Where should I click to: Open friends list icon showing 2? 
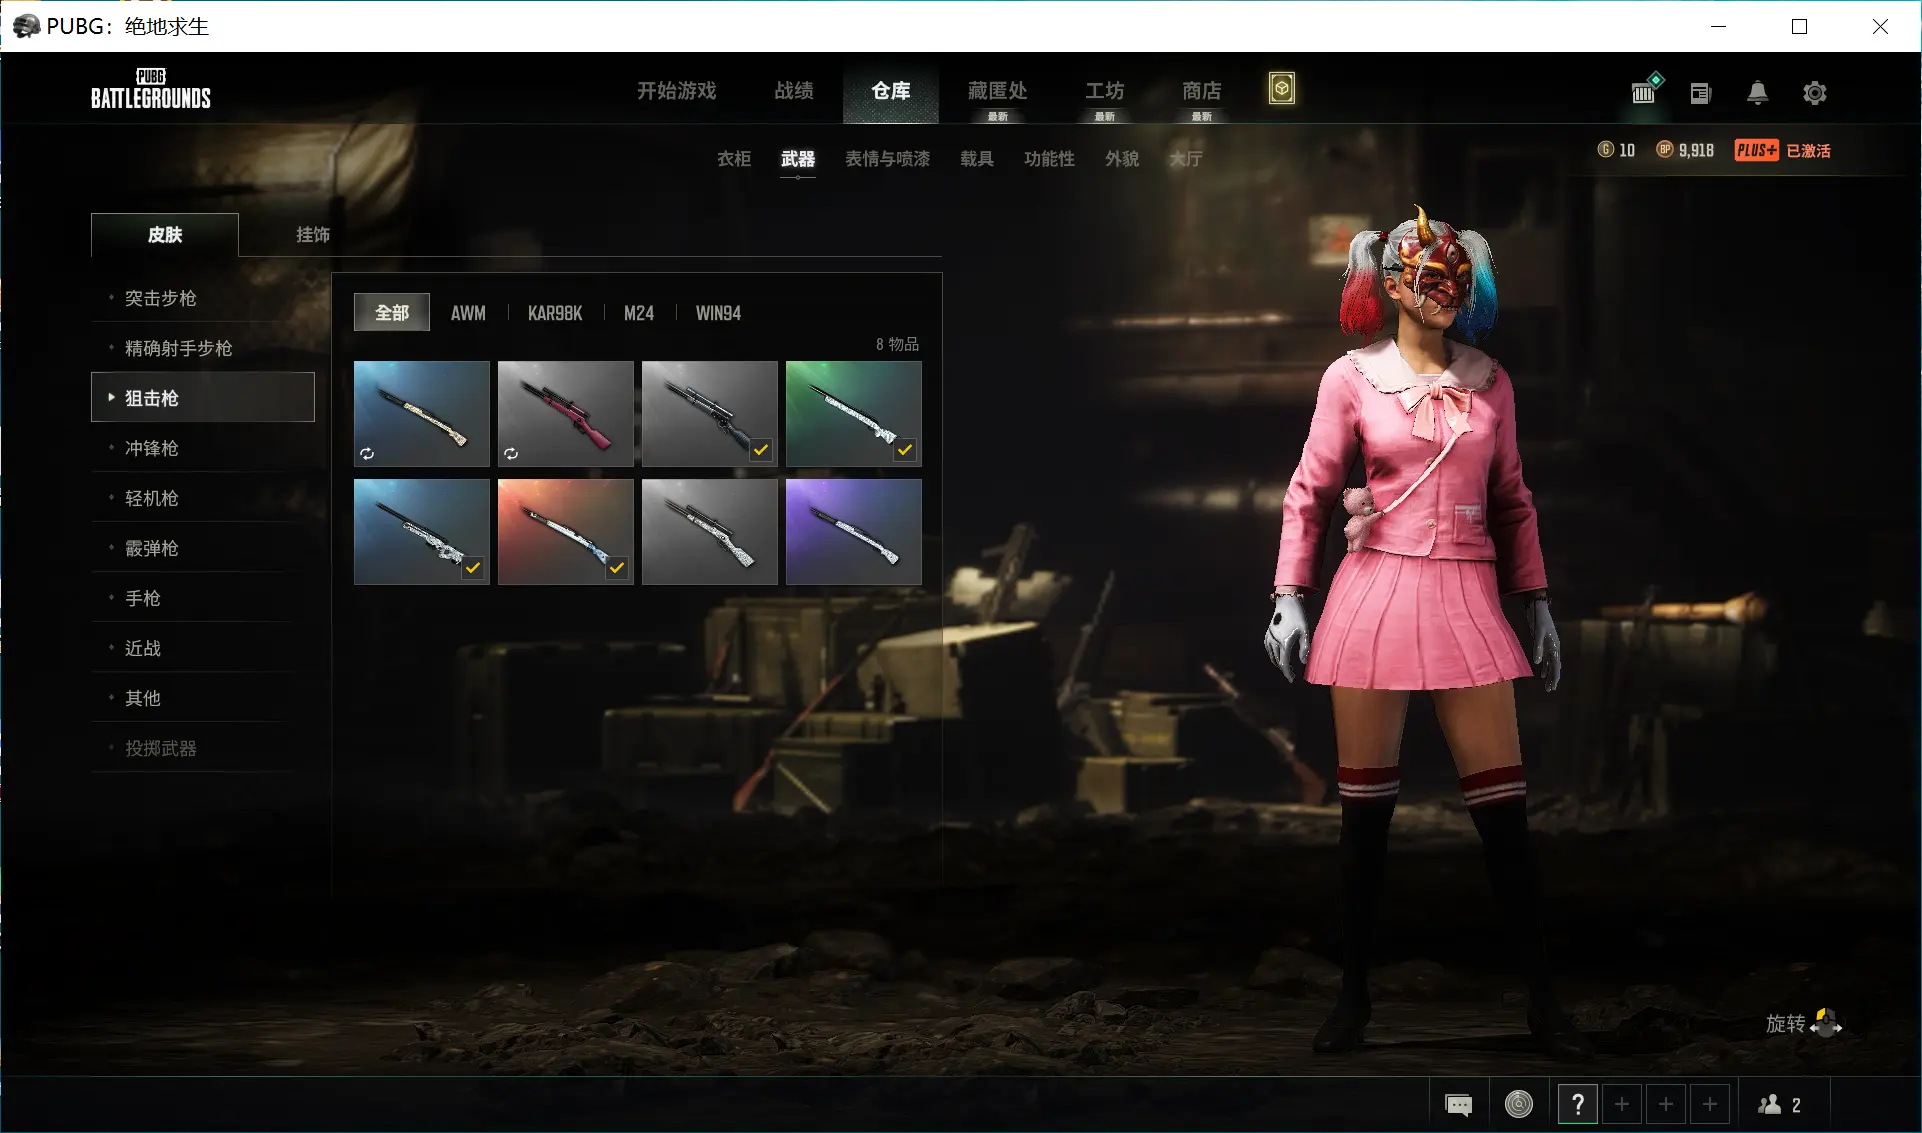click(x=1780, y=1104)
